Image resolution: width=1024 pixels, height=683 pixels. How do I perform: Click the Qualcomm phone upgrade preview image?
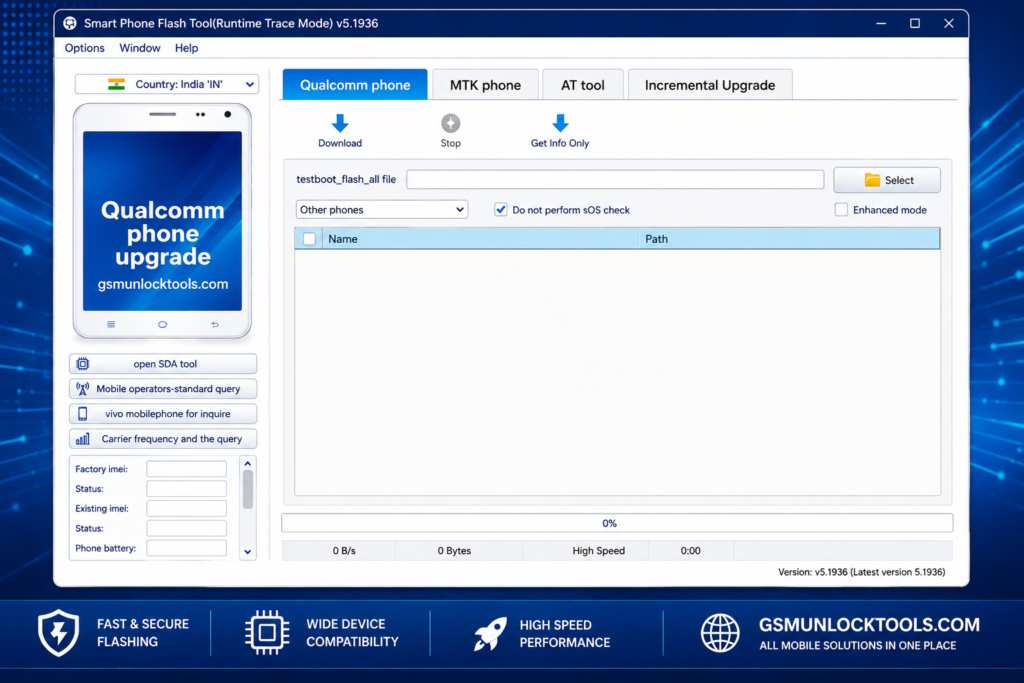tap(163, 221)
